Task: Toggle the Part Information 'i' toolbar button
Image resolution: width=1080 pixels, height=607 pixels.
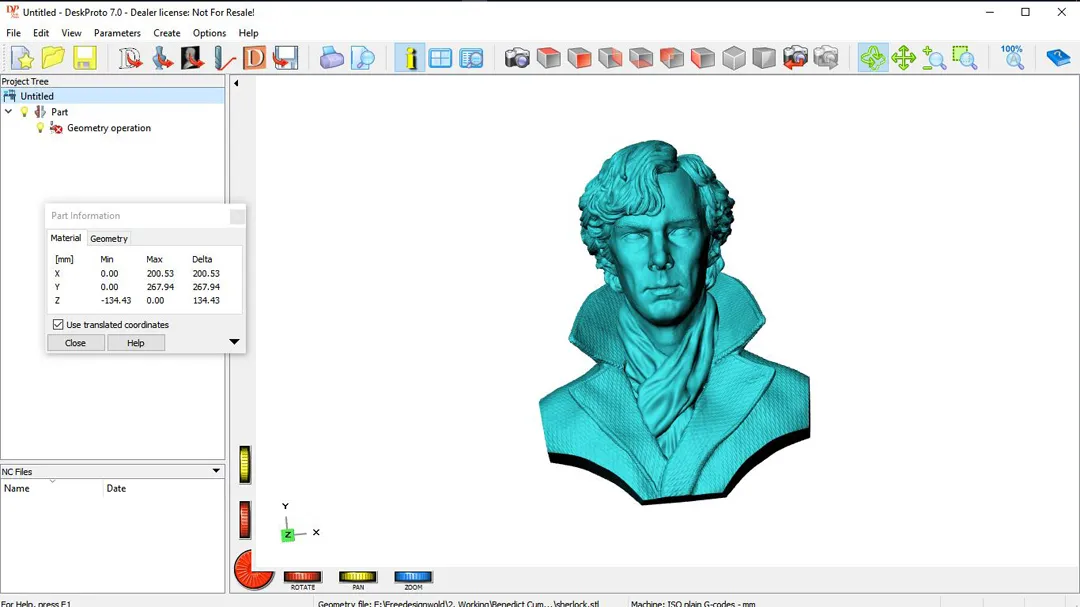Action: click(410, 58)
